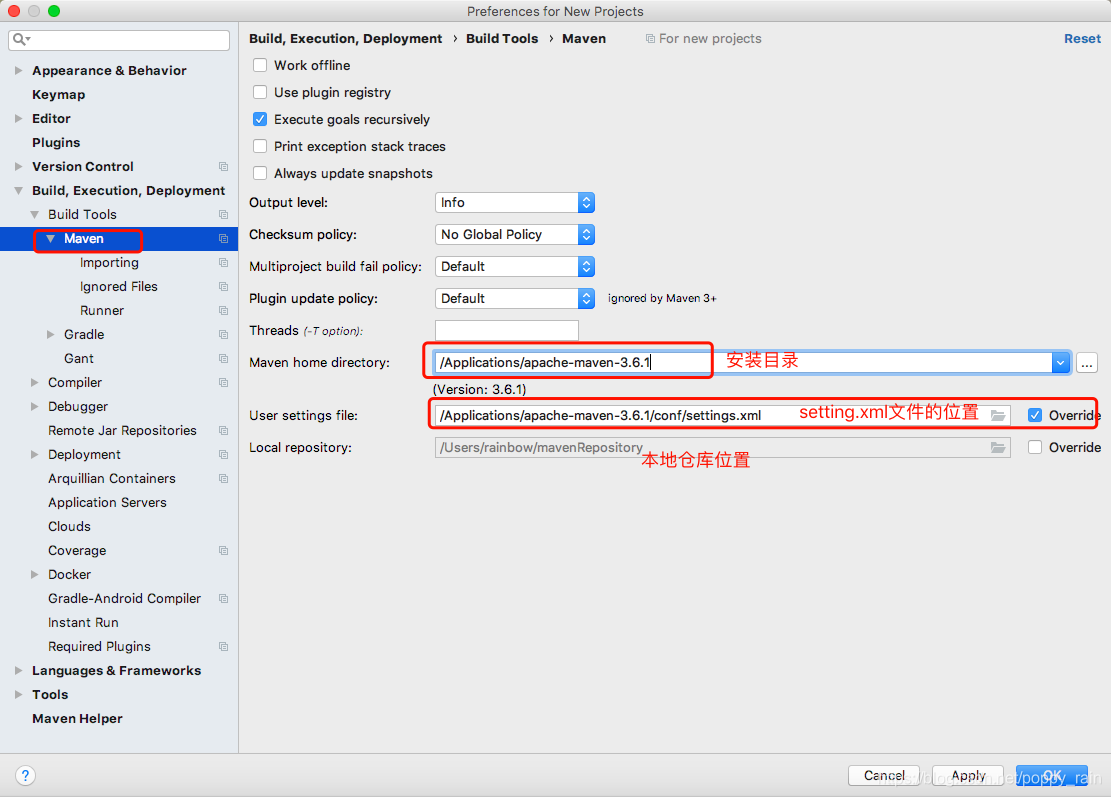The image size is (1111, 797).
Task: Expand Appearance & Behavior section
Action: (x=18, y=71)
